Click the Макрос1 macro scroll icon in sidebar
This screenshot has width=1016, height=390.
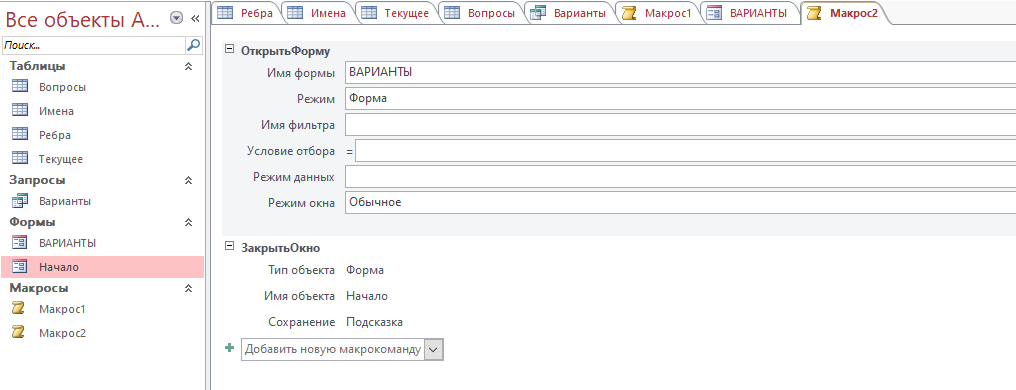point(20,309)
